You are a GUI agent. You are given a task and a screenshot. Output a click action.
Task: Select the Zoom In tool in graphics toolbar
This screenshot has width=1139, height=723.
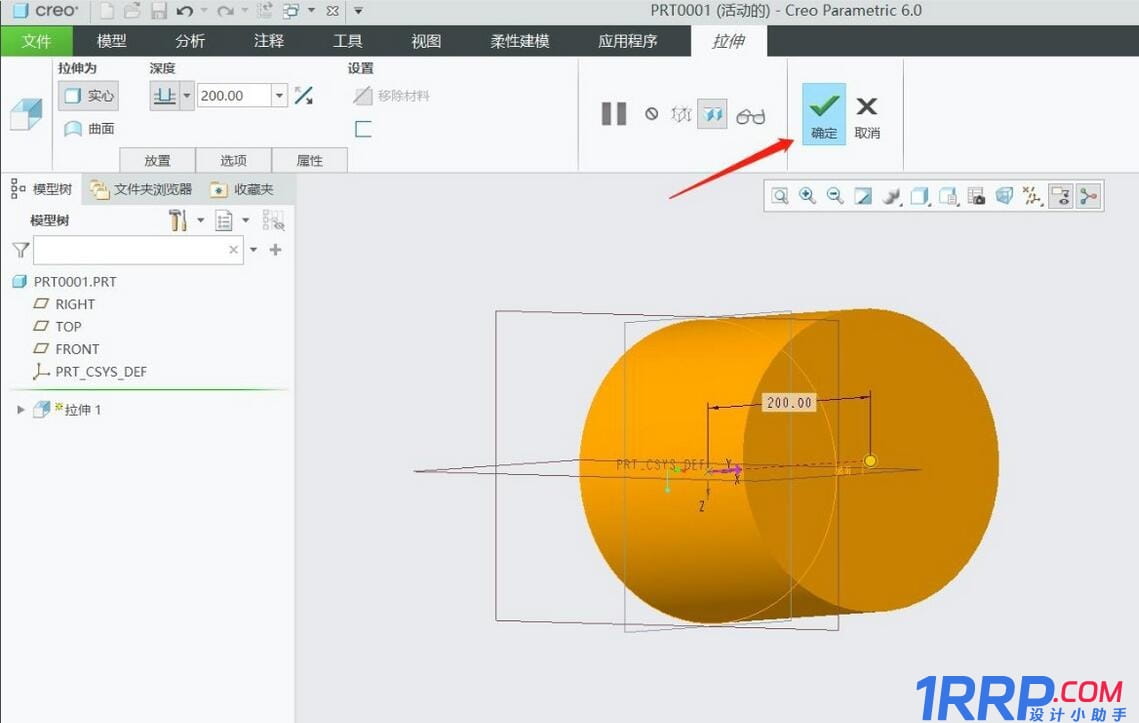[808, 195]
